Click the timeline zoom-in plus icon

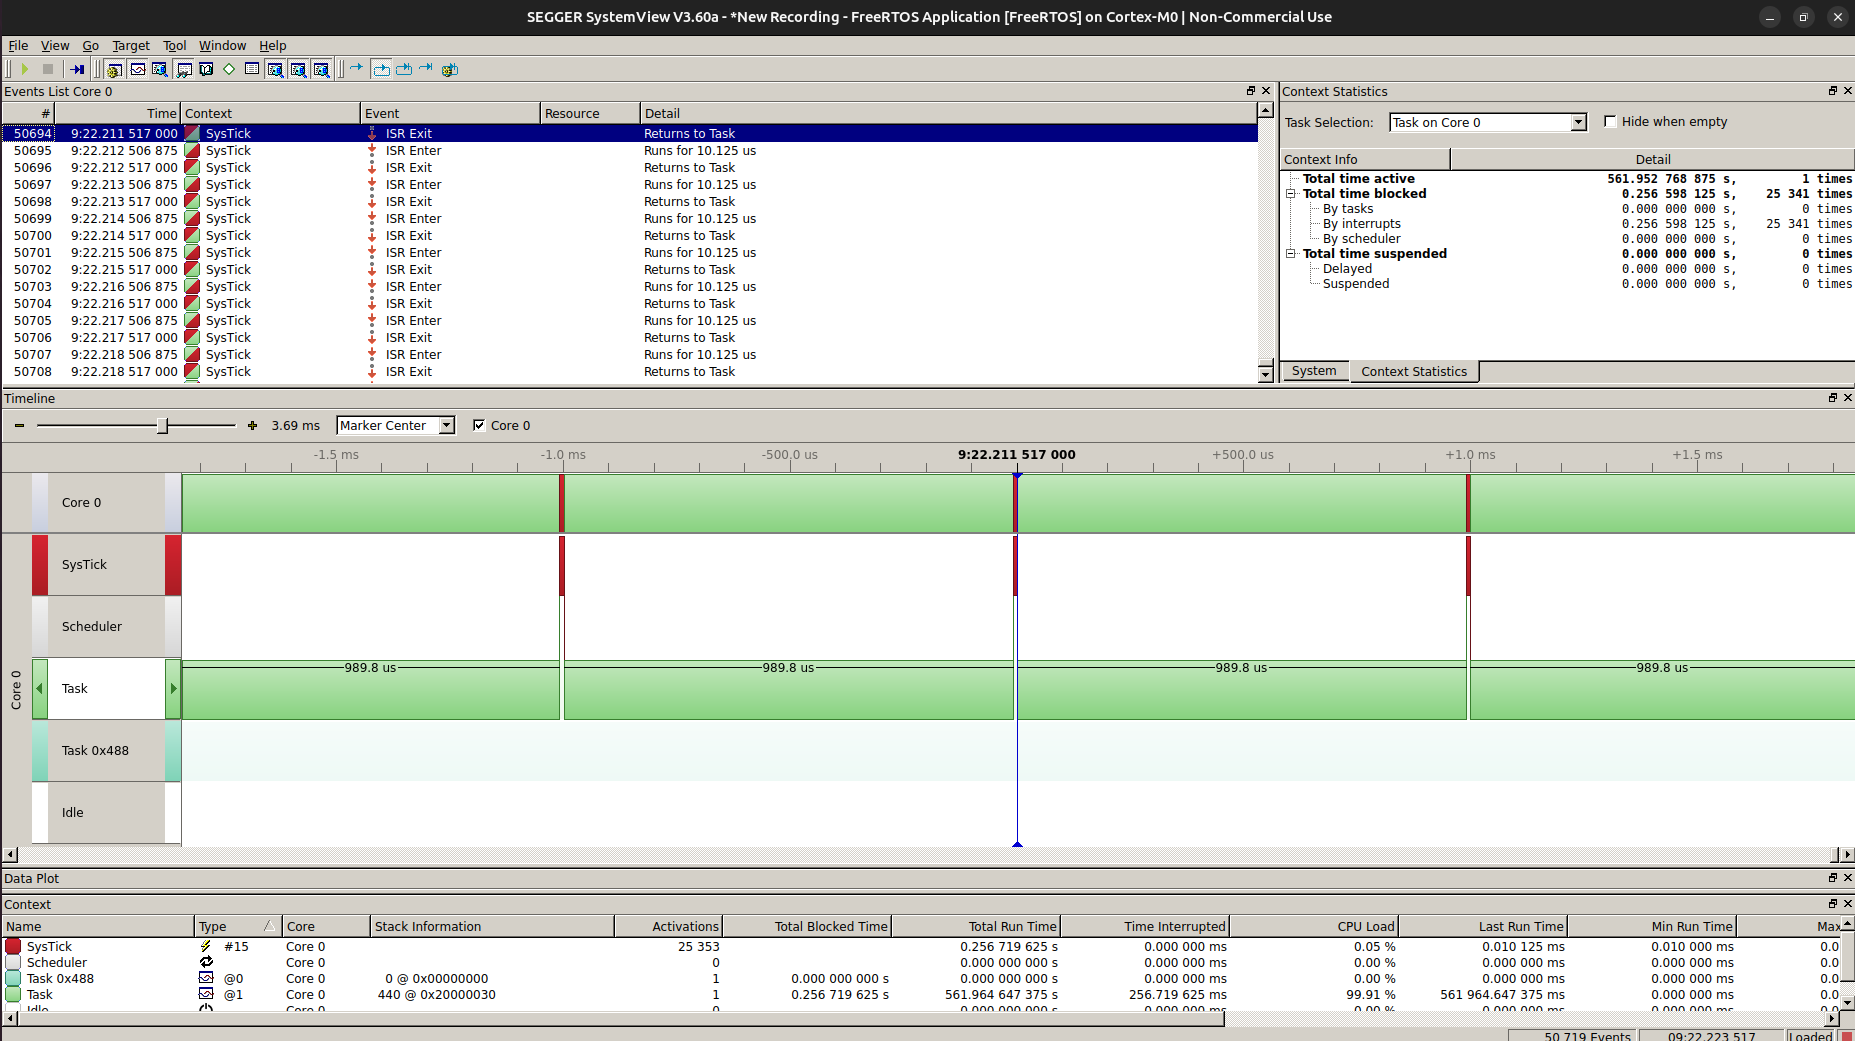[252, 425]
